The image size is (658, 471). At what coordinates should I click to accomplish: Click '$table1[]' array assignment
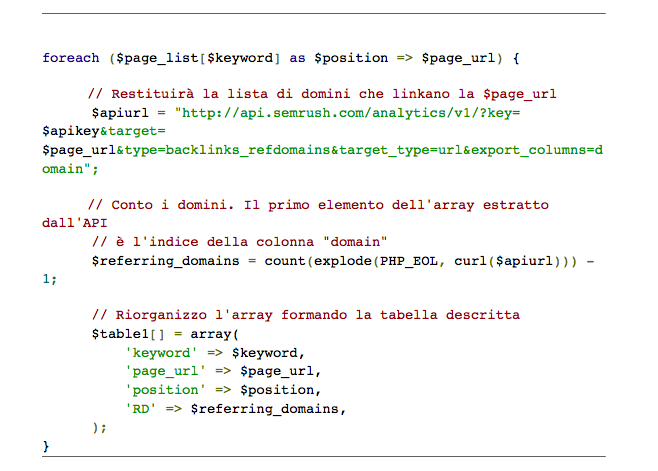[128, 334]
